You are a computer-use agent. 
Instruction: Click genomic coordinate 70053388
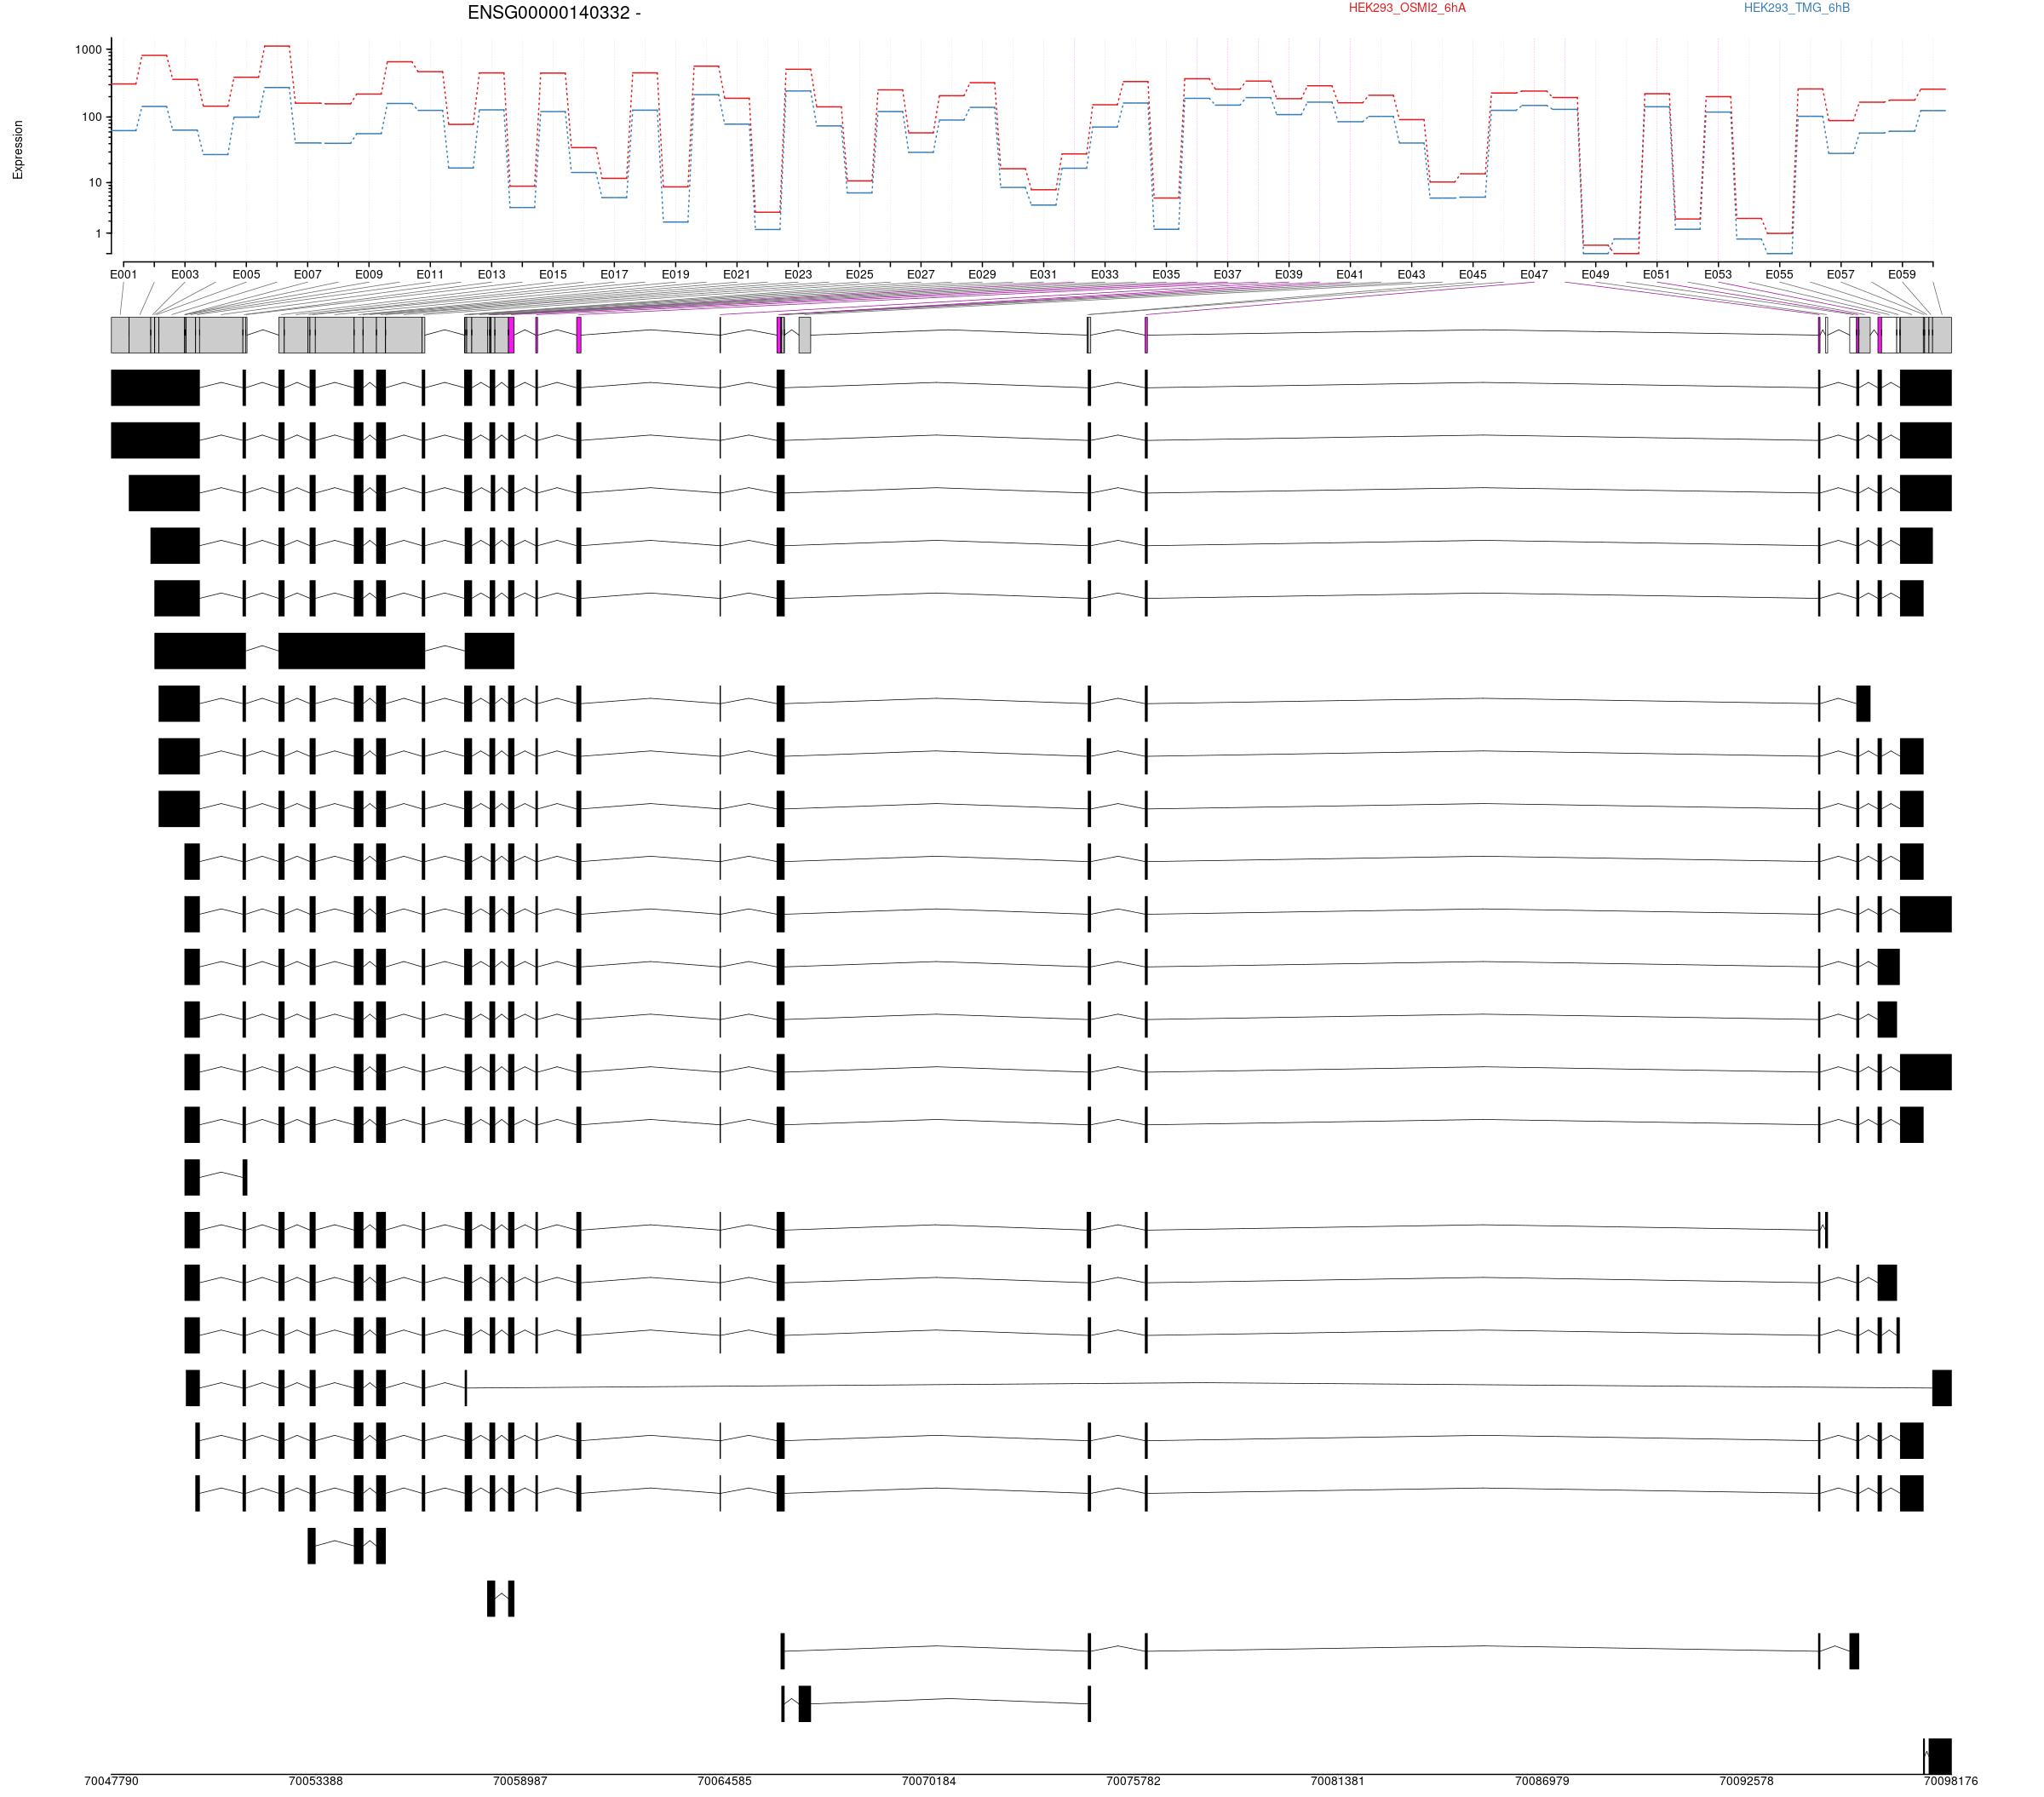click(x=316, y=1781)
